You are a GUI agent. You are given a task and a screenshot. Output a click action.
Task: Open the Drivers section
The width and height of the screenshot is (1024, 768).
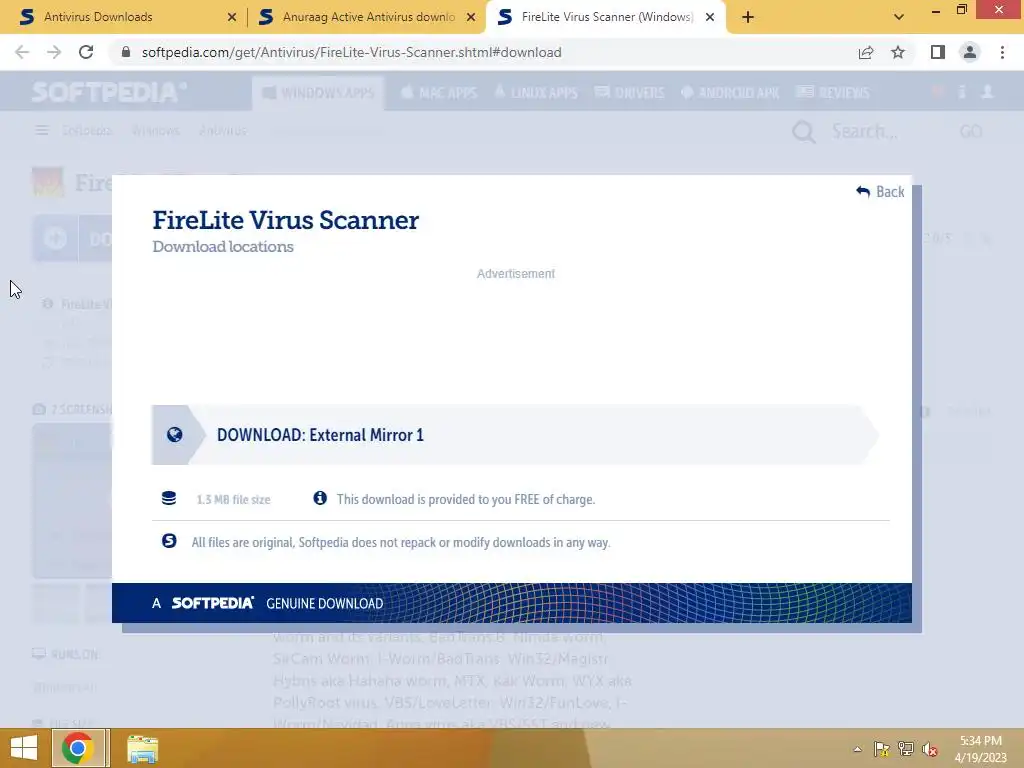(x=630, y=93)
